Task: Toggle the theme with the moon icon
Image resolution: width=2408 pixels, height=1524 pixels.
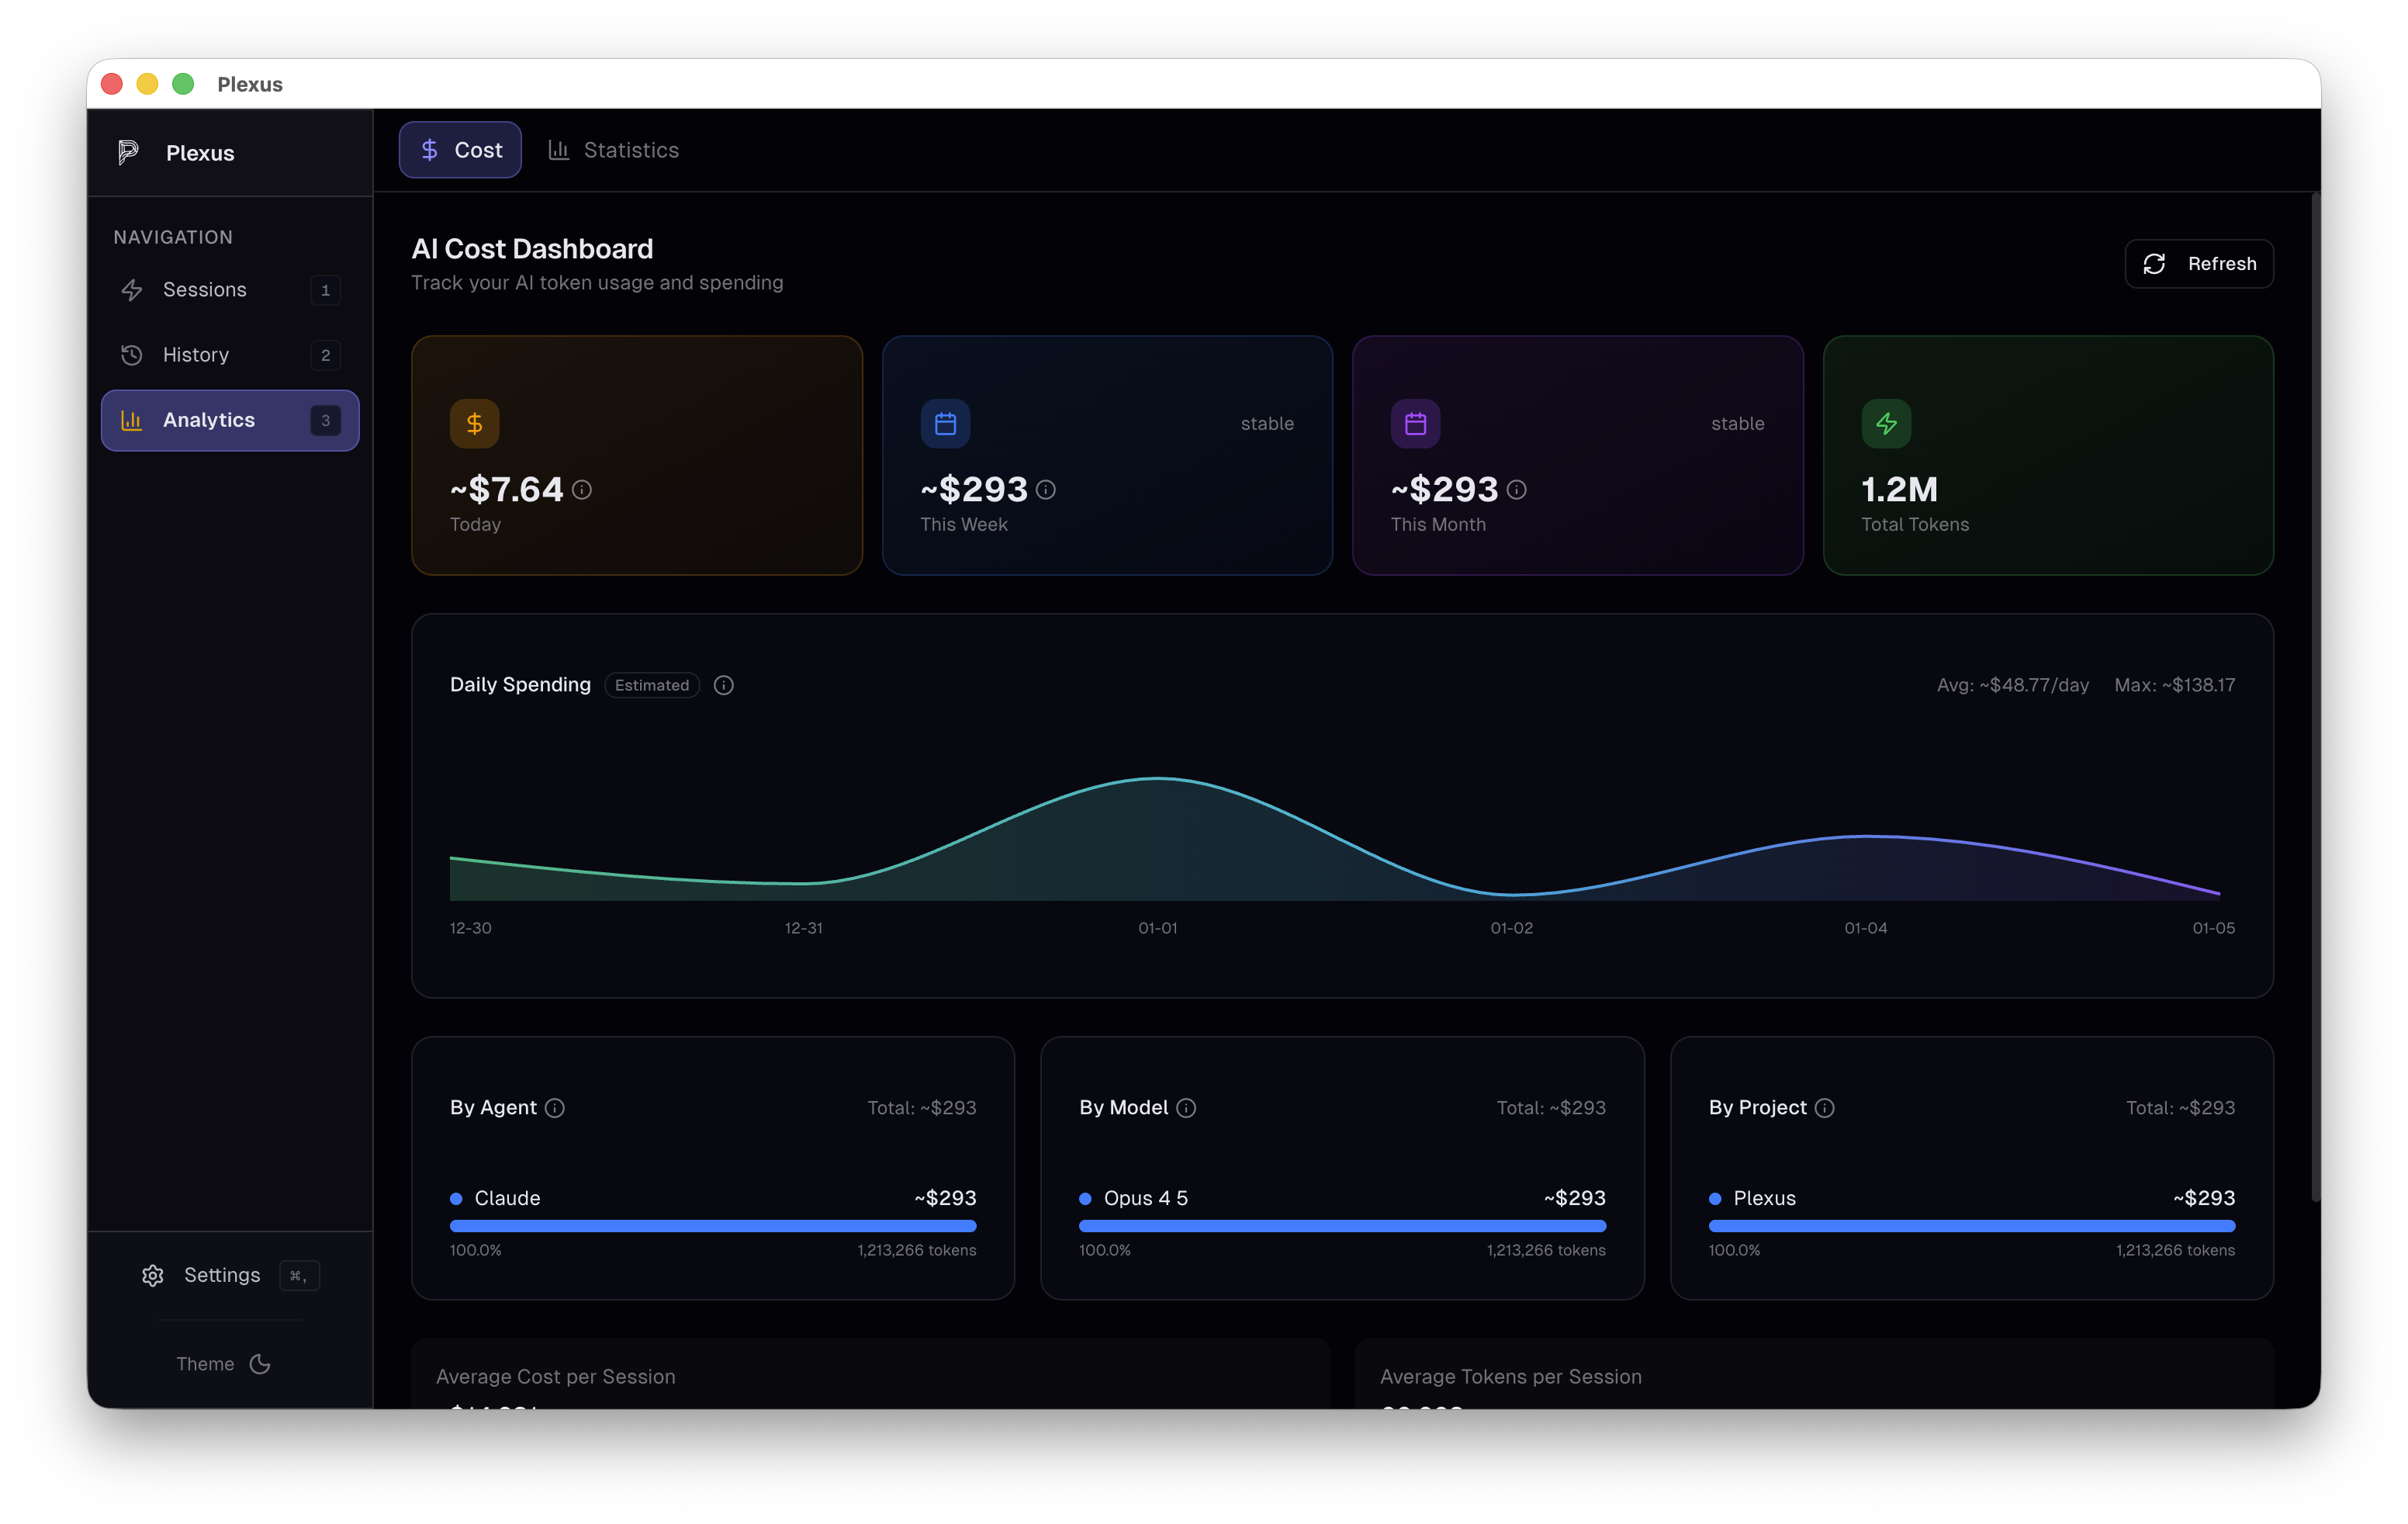Action: point(259,1363)
